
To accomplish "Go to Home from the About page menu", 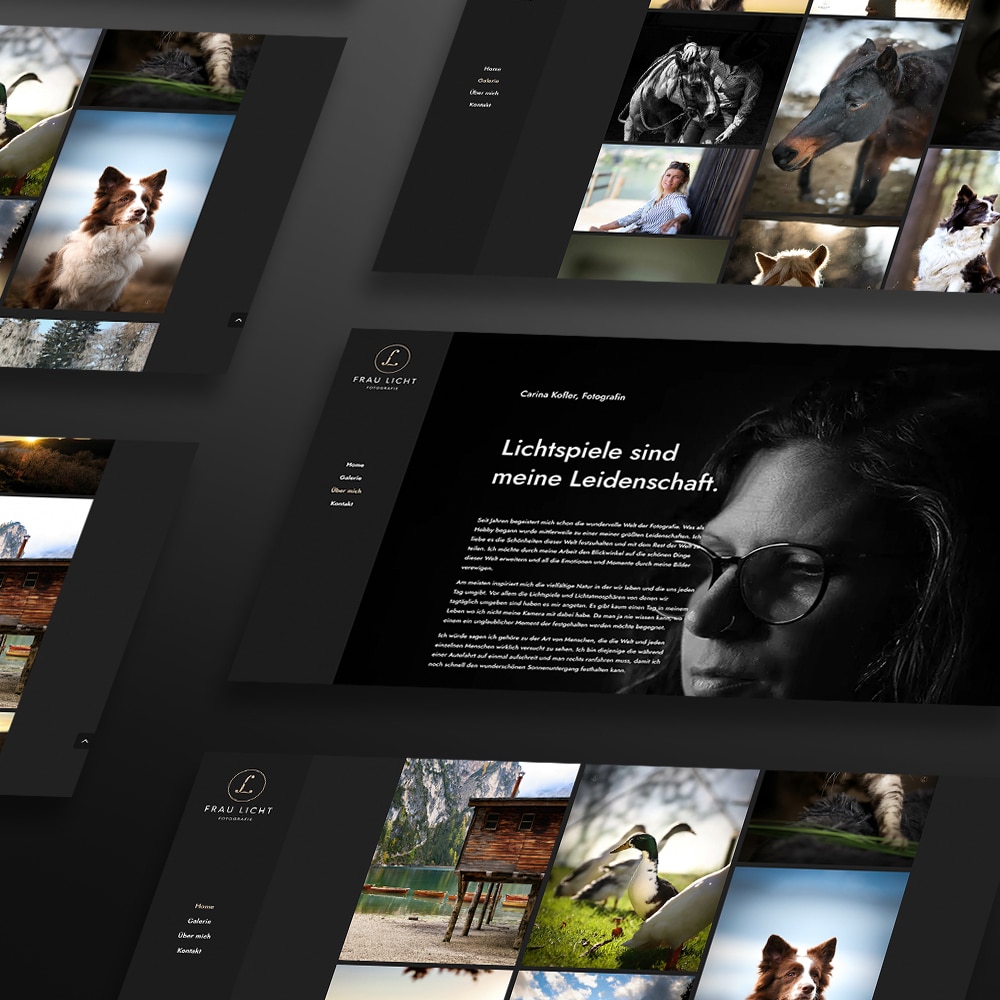I will pos(355,465).
